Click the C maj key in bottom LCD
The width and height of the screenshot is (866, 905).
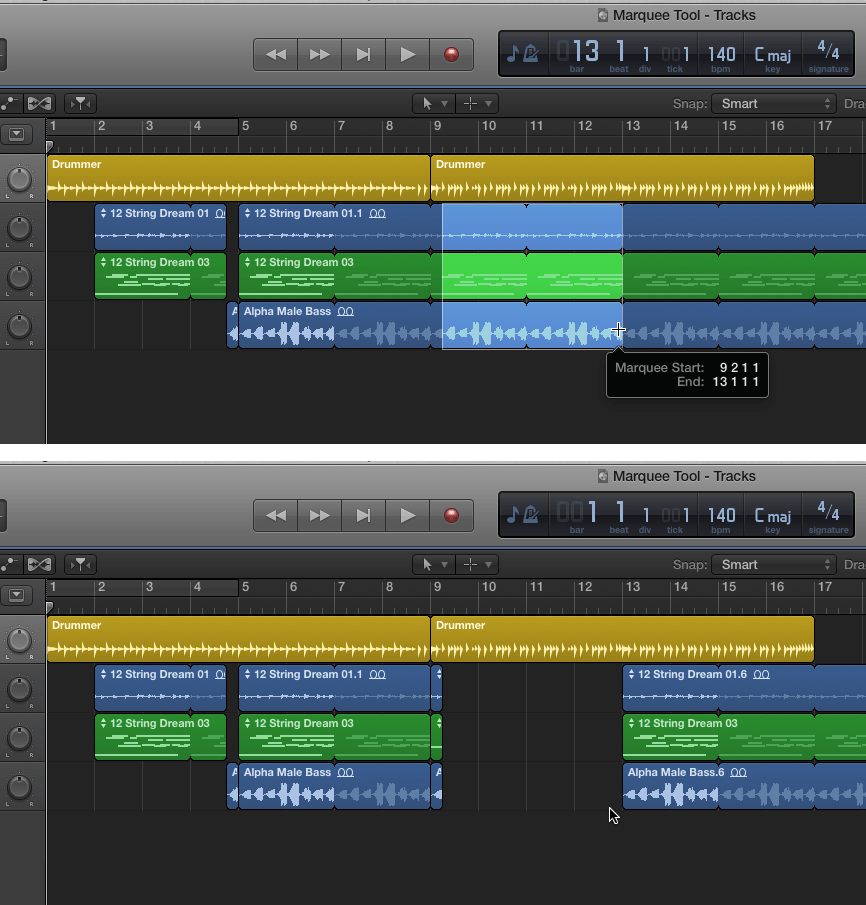[772, 516]
